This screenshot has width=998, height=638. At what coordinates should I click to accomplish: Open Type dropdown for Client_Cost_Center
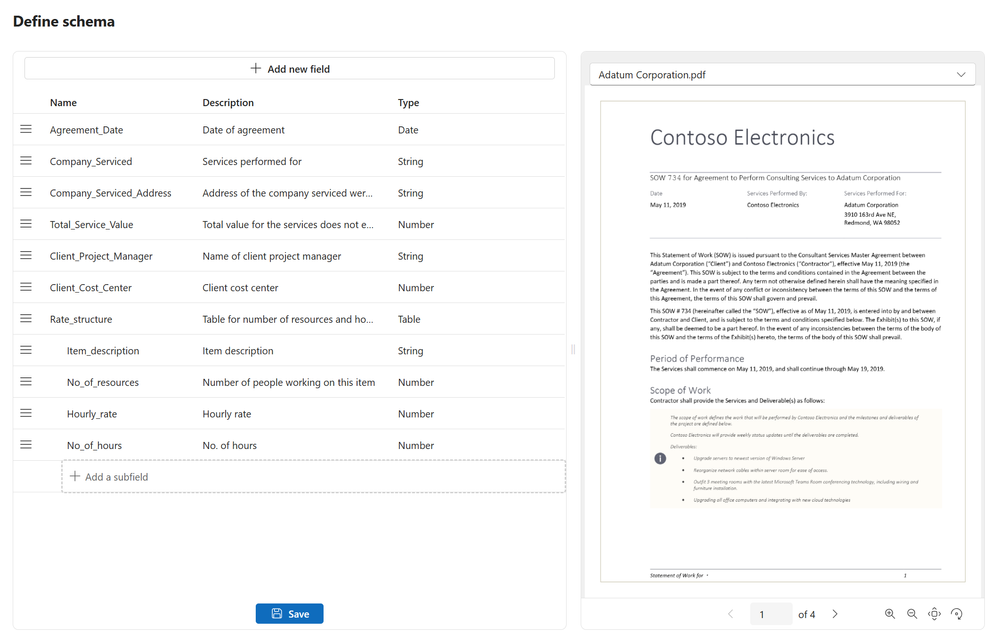[416, 288]
